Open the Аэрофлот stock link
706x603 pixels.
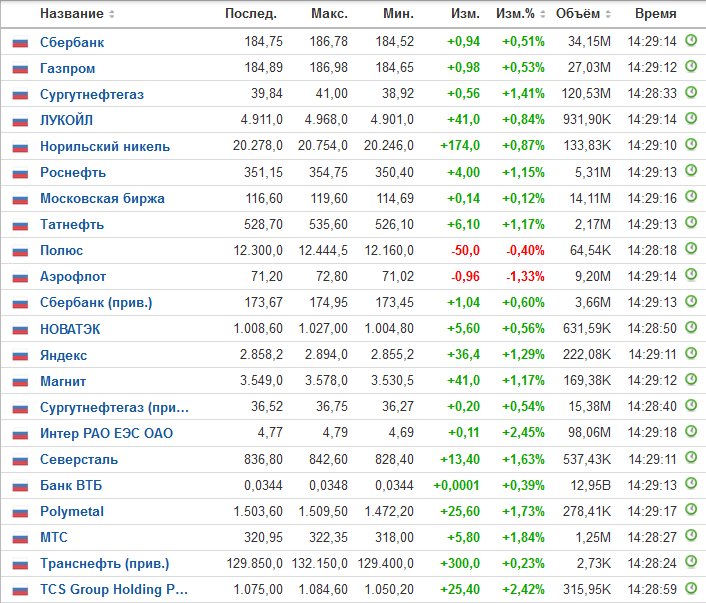[x=73, y=277]
